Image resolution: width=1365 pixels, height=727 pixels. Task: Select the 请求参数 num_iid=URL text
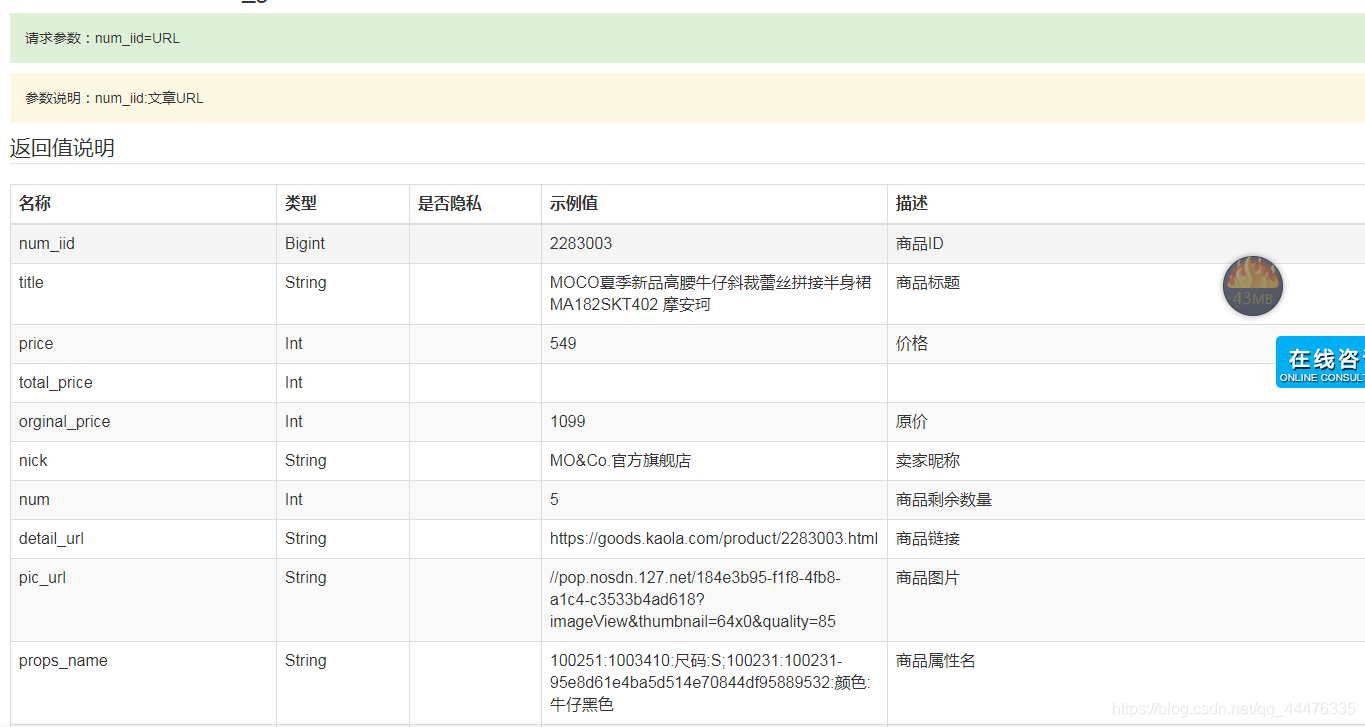102,38
